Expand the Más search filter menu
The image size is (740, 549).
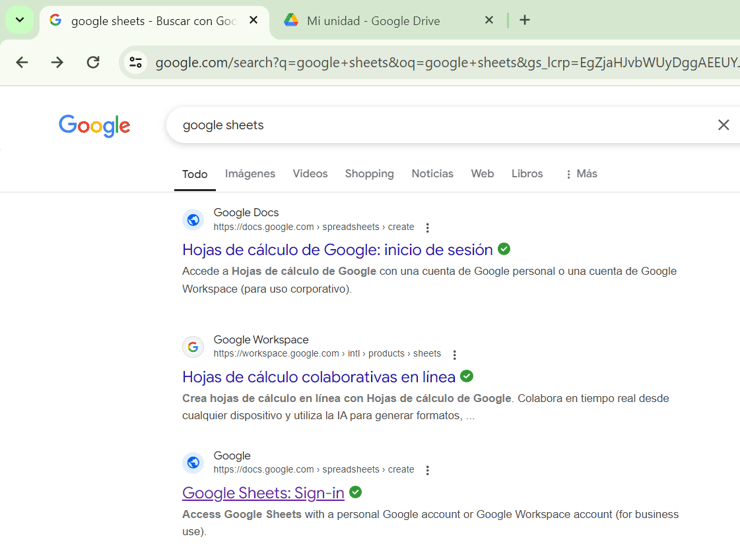[x=581, y=174]
